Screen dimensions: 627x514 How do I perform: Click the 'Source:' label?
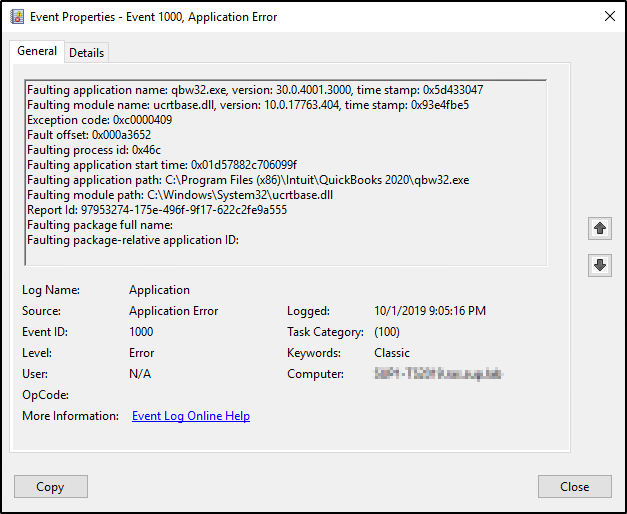pyautogui.click(x=41, y=311)
